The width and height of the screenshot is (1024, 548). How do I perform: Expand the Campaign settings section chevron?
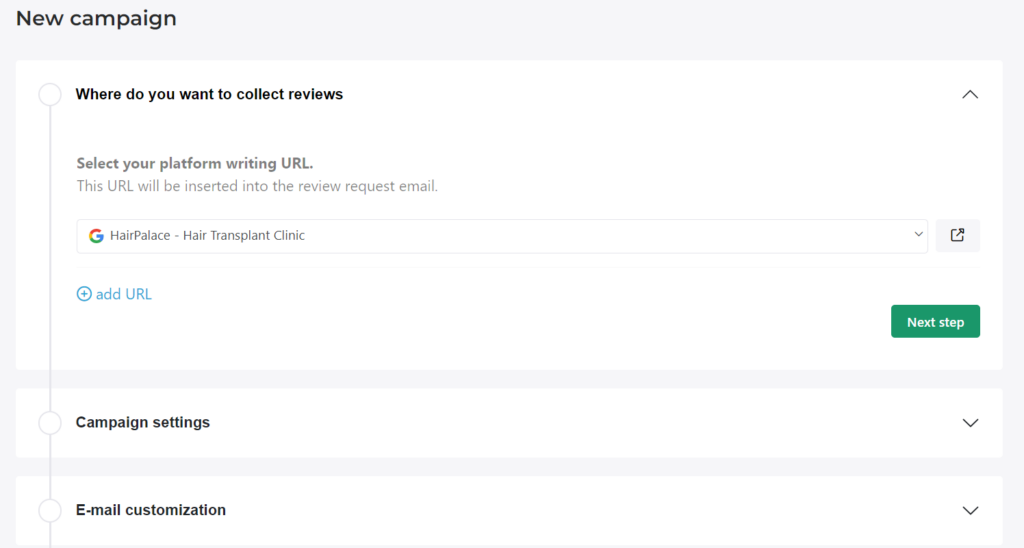point(969,423)
